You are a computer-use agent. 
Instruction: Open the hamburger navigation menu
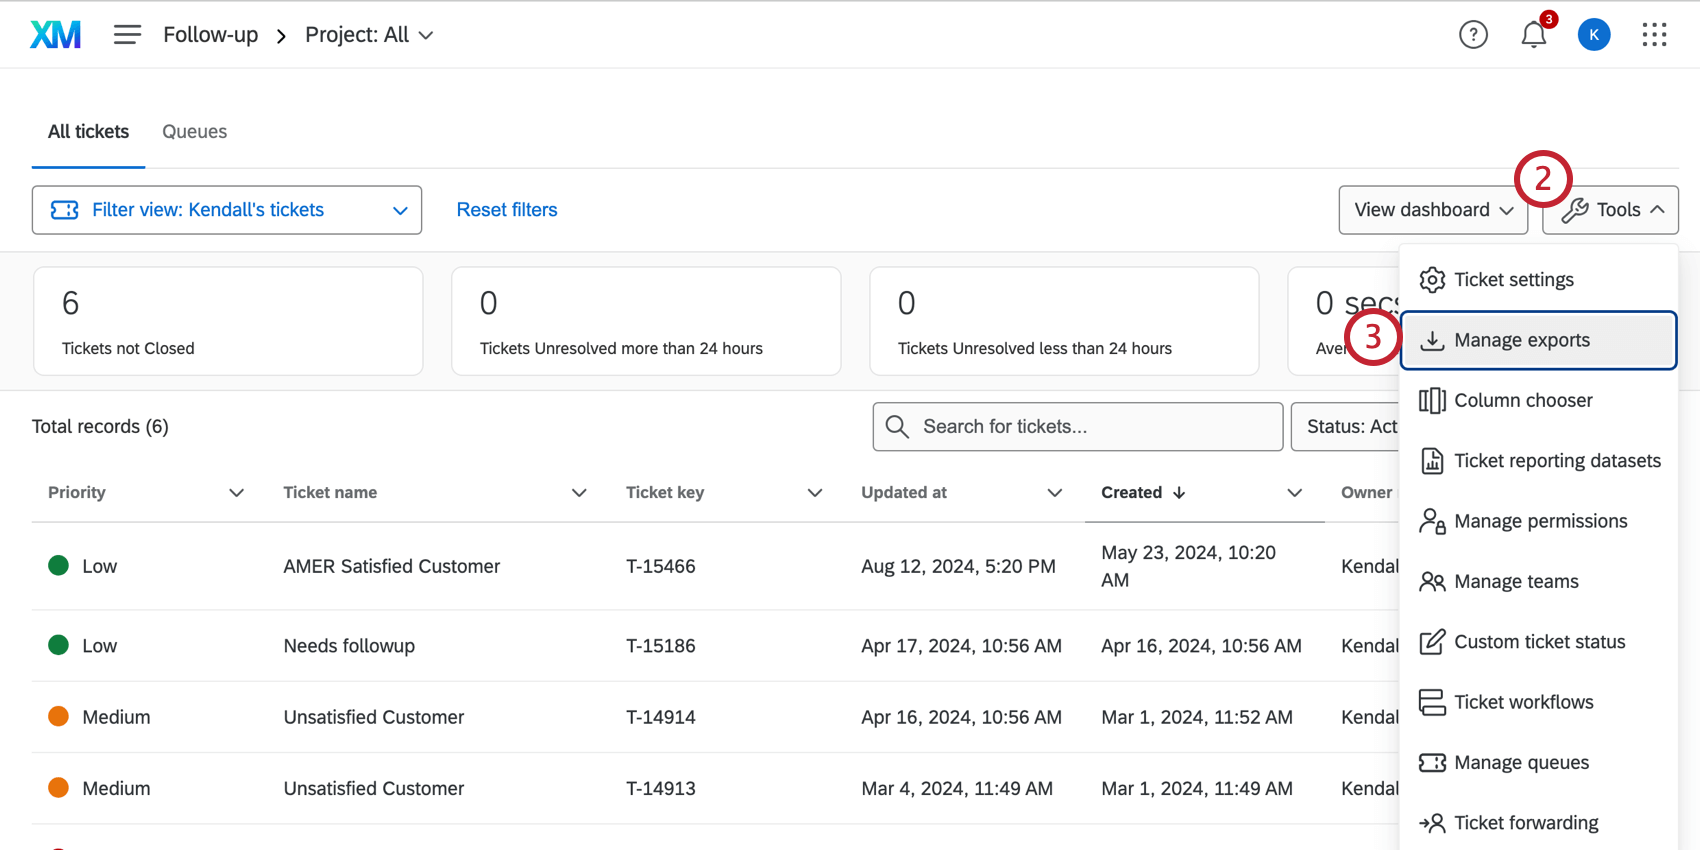[x=127, y=35]
